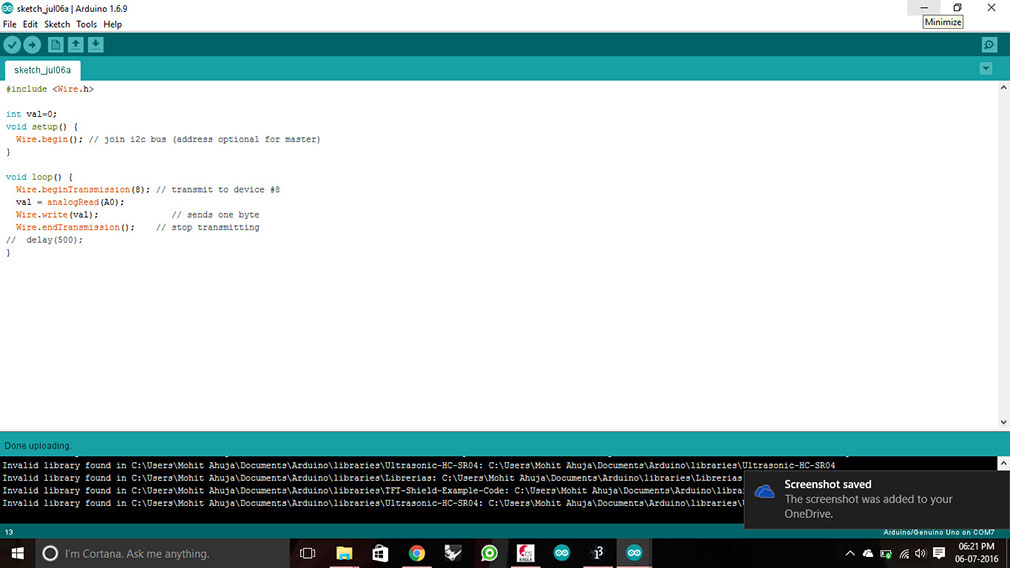Open the Windows Store taskbar icon

tap(380, 553)
